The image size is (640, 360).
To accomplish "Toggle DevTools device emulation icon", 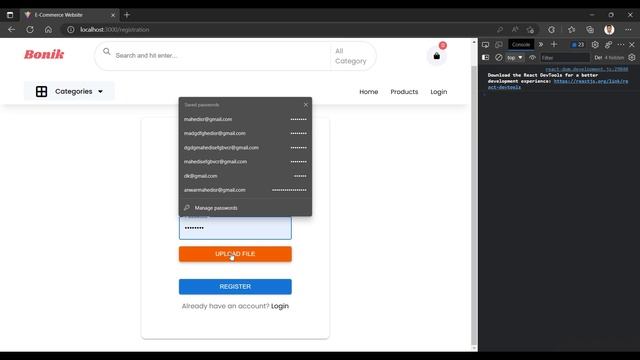I will point(499,44).
